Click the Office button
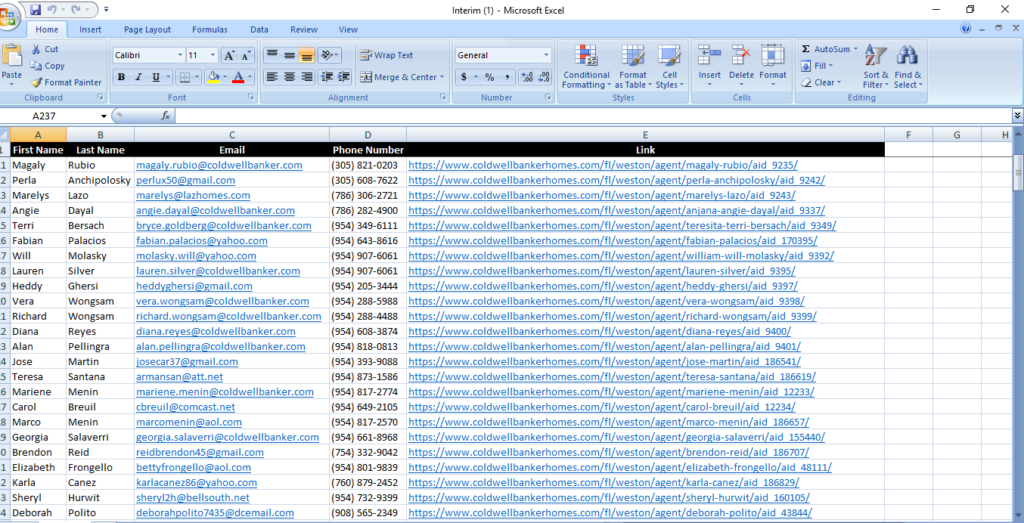This screenshot has width=1024, height=523. (x=8, y=17)
